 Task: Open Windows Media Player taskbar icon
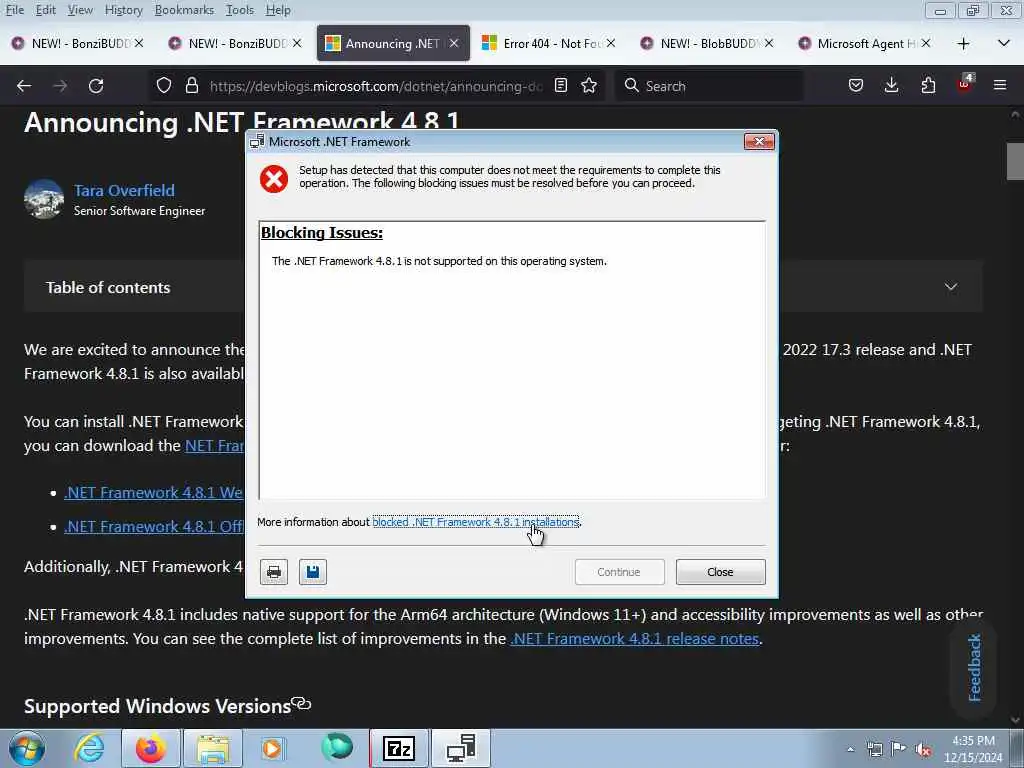(x=272, y=748)
